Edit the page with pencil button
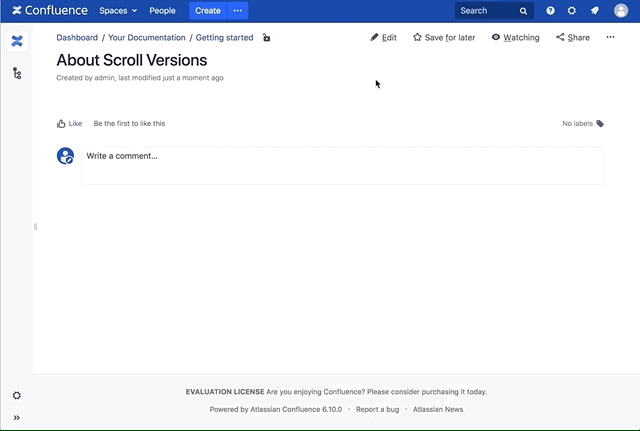The image size is (640, 431). [x=383, y=38]
